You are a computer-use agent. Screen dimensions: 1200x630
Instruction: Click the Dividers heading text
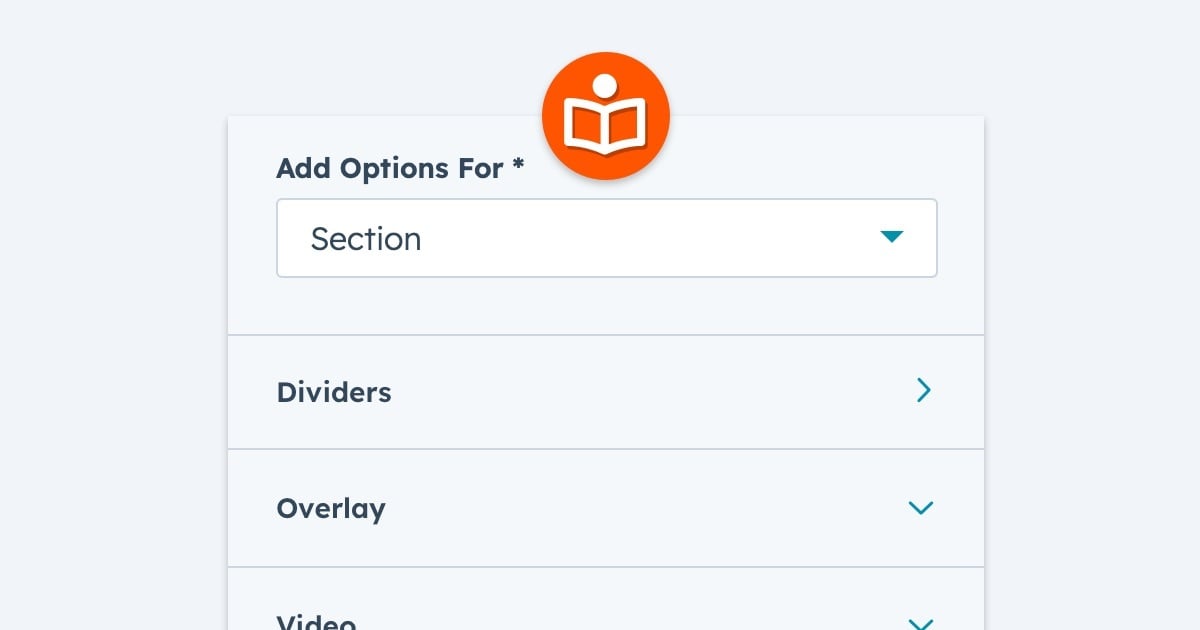334,392
